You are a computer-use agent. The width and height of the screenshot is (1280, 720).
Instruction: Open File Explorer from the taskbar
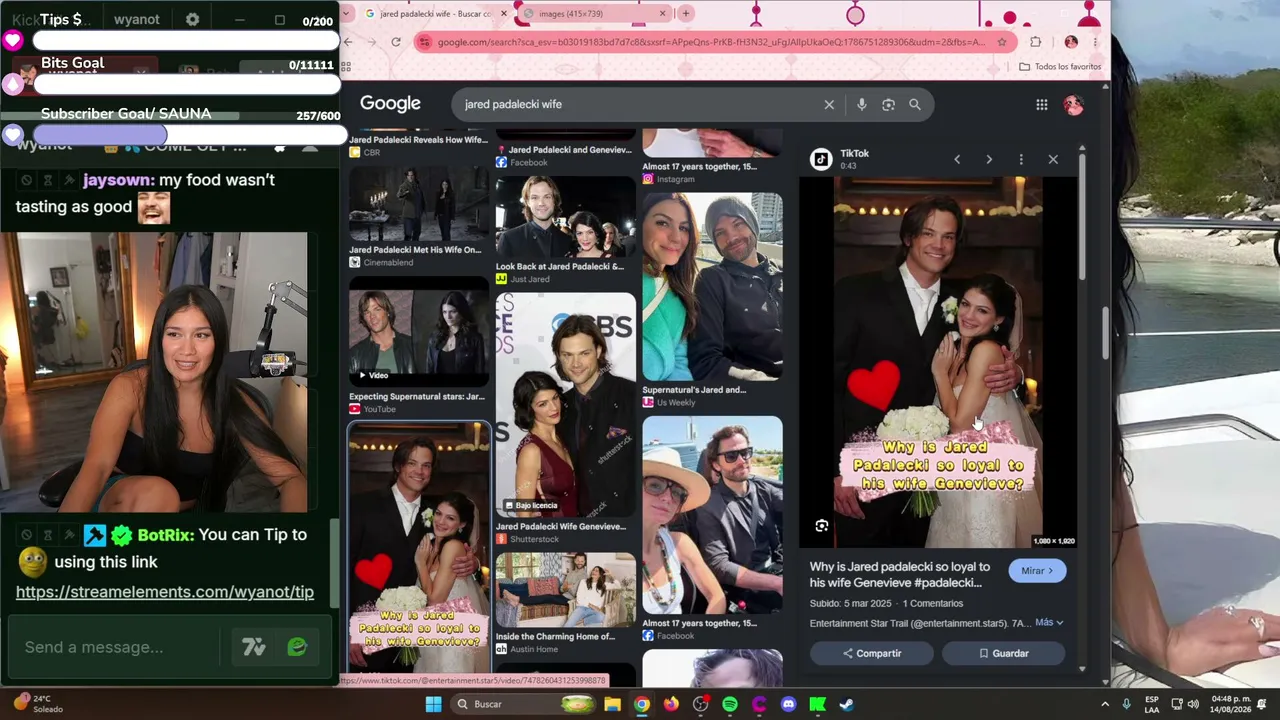click(x=612, y=704)
